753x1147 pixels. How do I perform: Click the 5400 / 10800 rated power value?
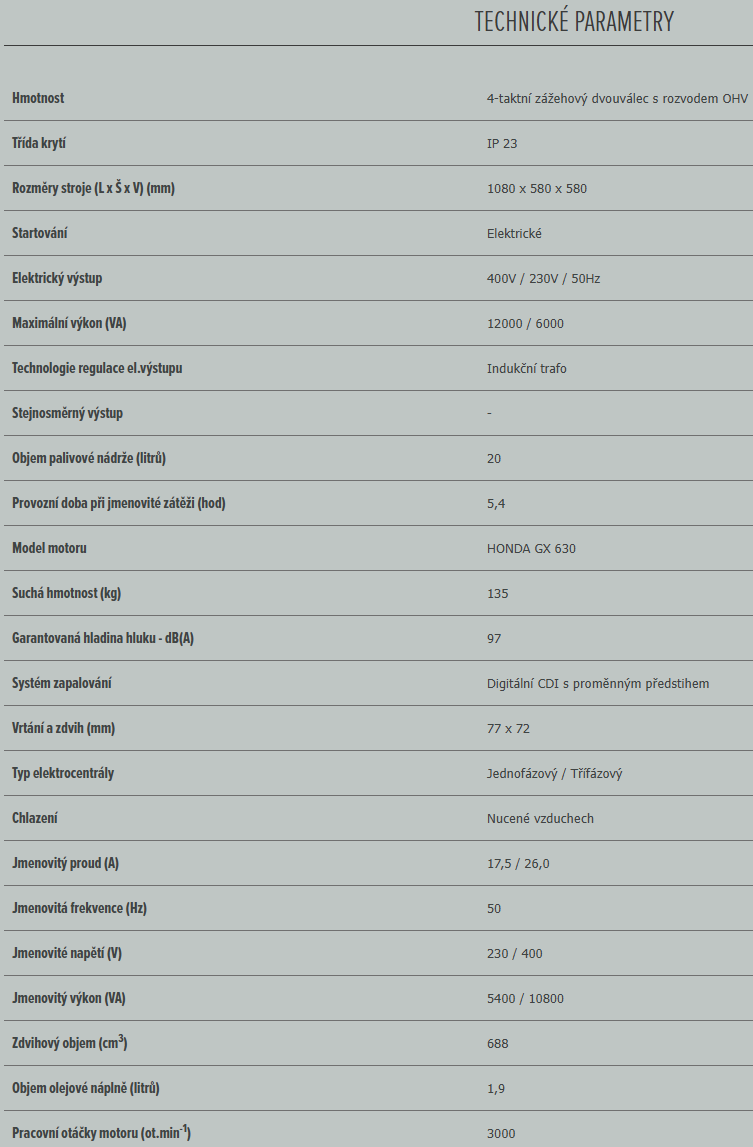525,999
